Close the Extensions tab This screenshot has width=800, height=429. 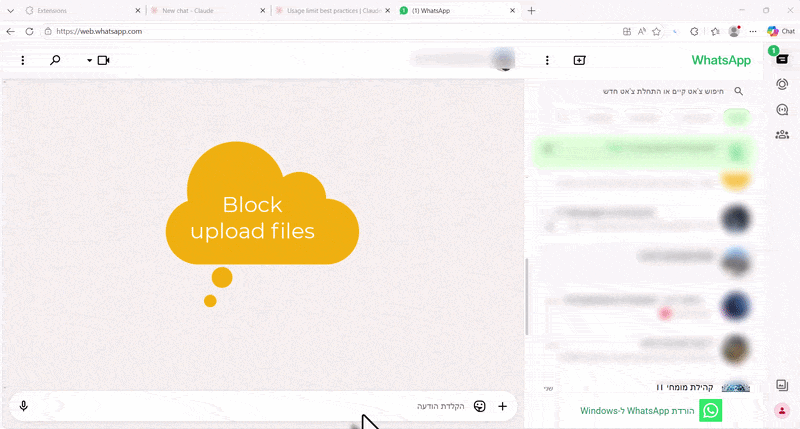click(x=138, y=11)
